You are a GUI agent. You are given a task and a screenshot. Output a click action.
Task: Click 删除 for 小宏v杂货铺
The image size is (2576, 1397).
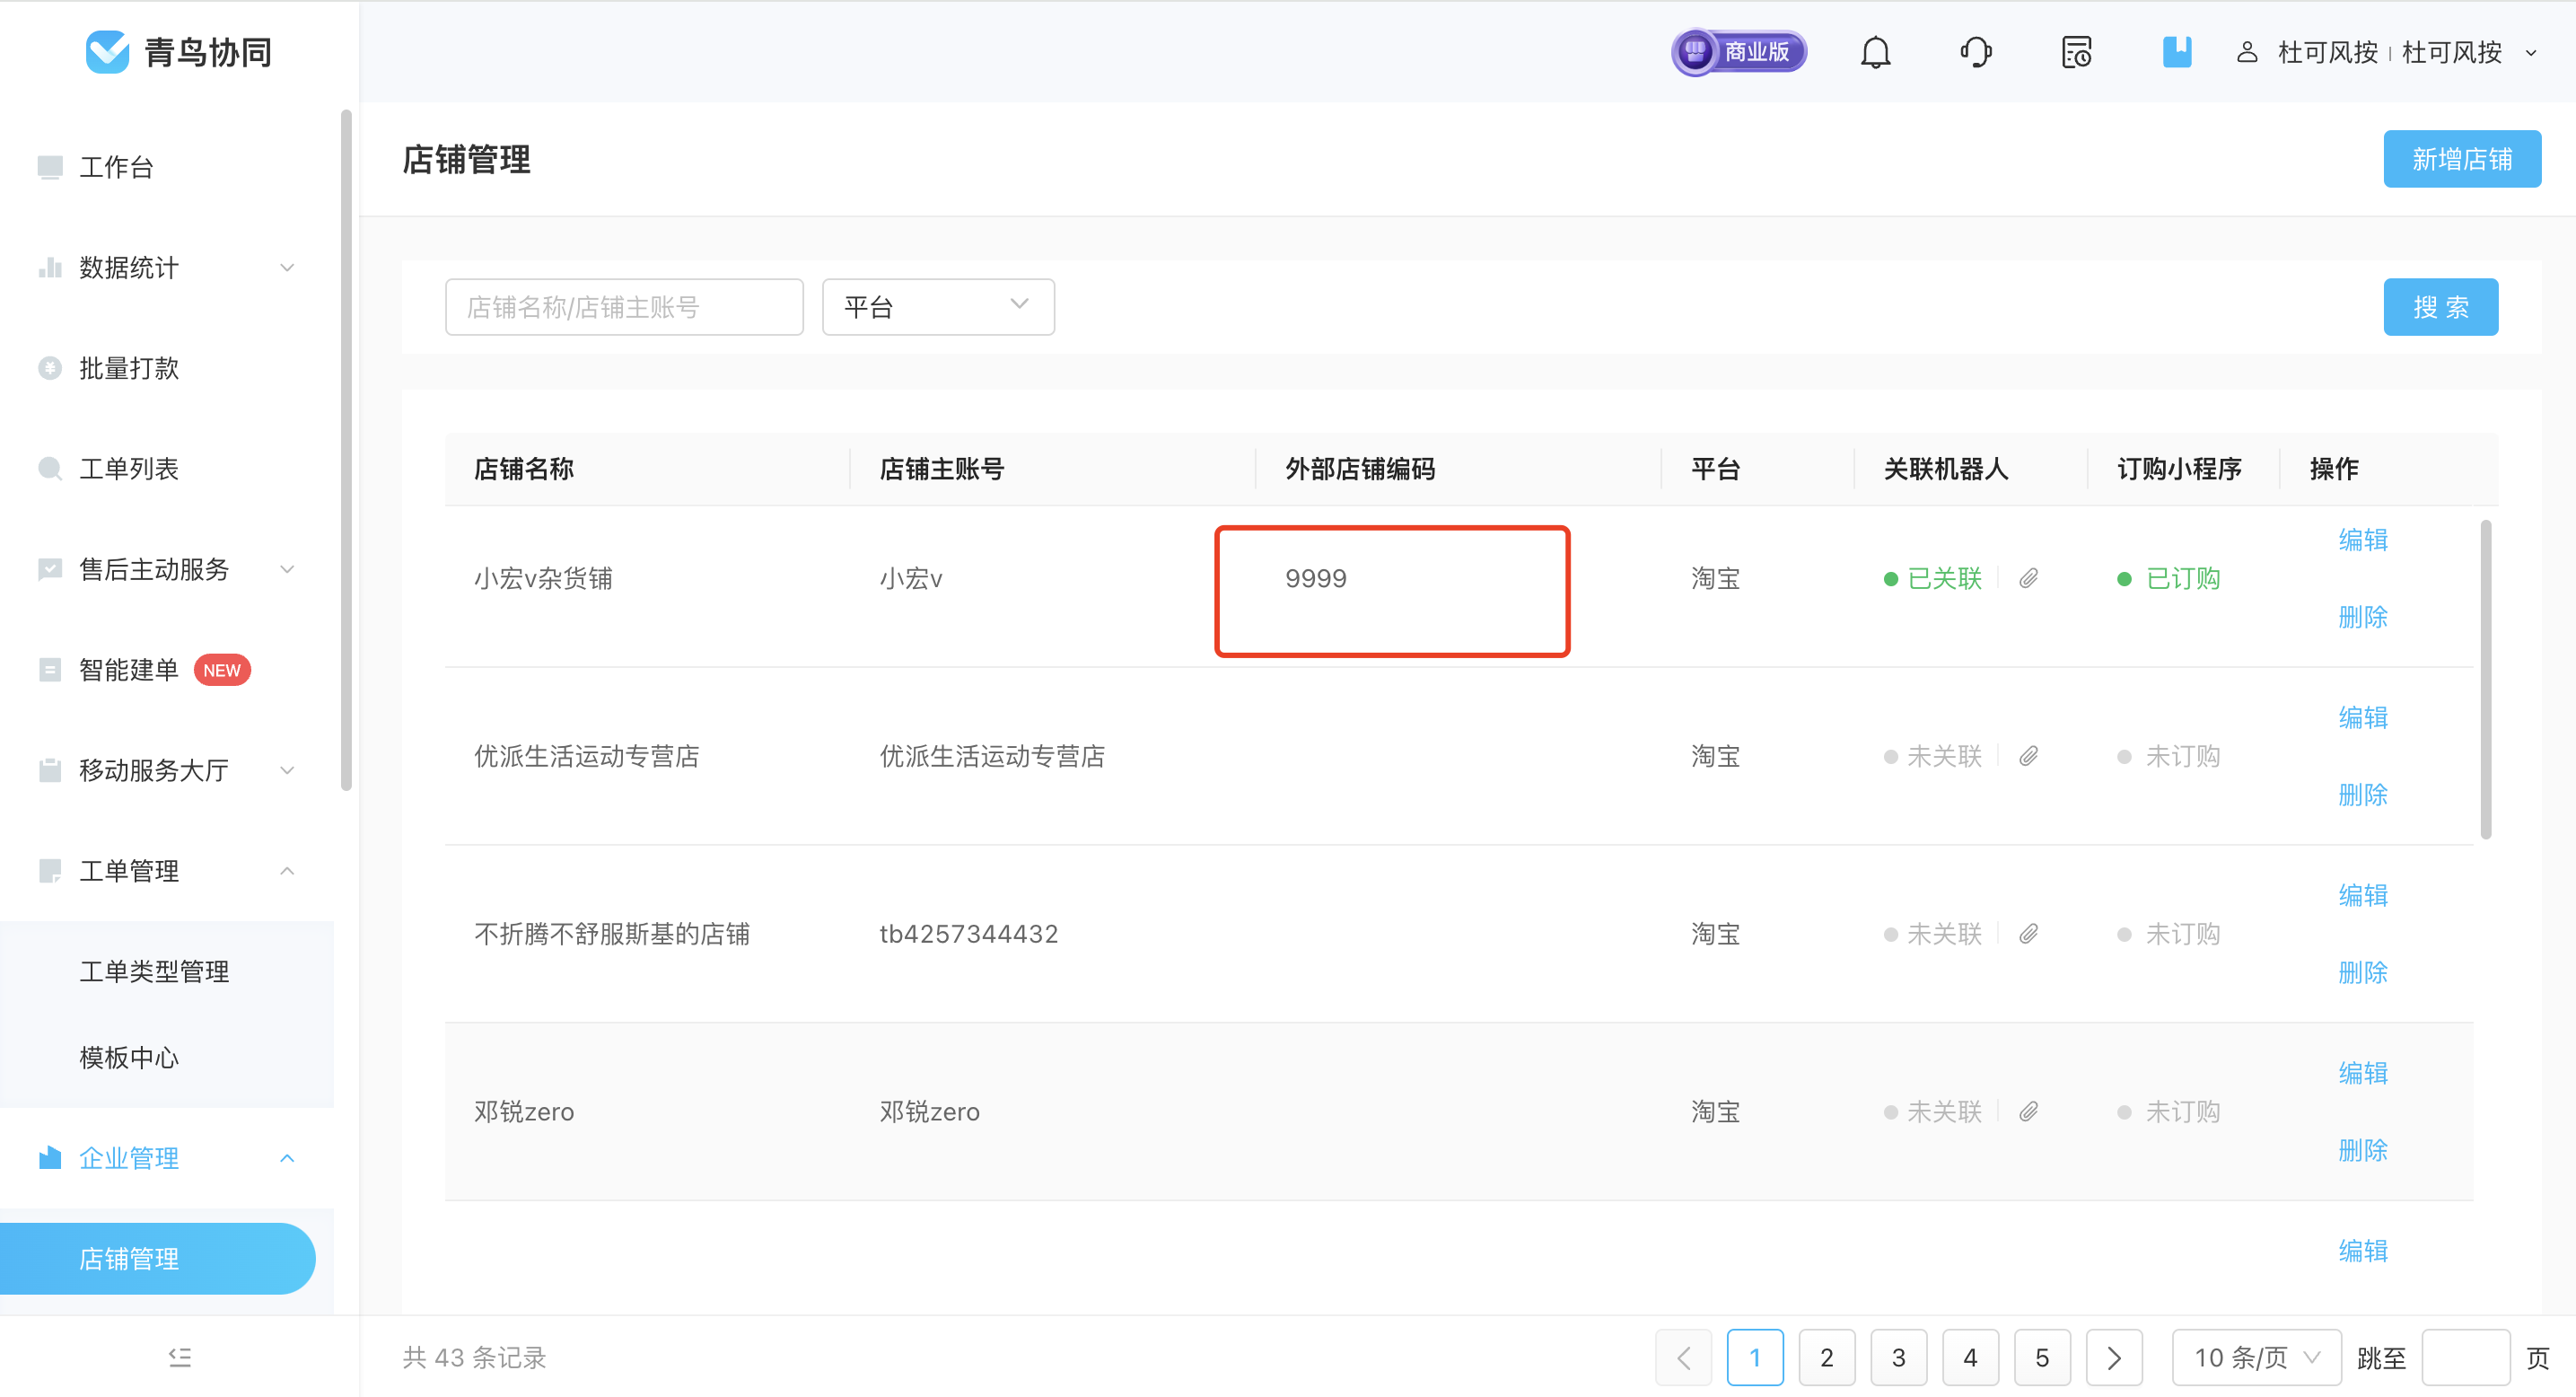coord(2363,617)
